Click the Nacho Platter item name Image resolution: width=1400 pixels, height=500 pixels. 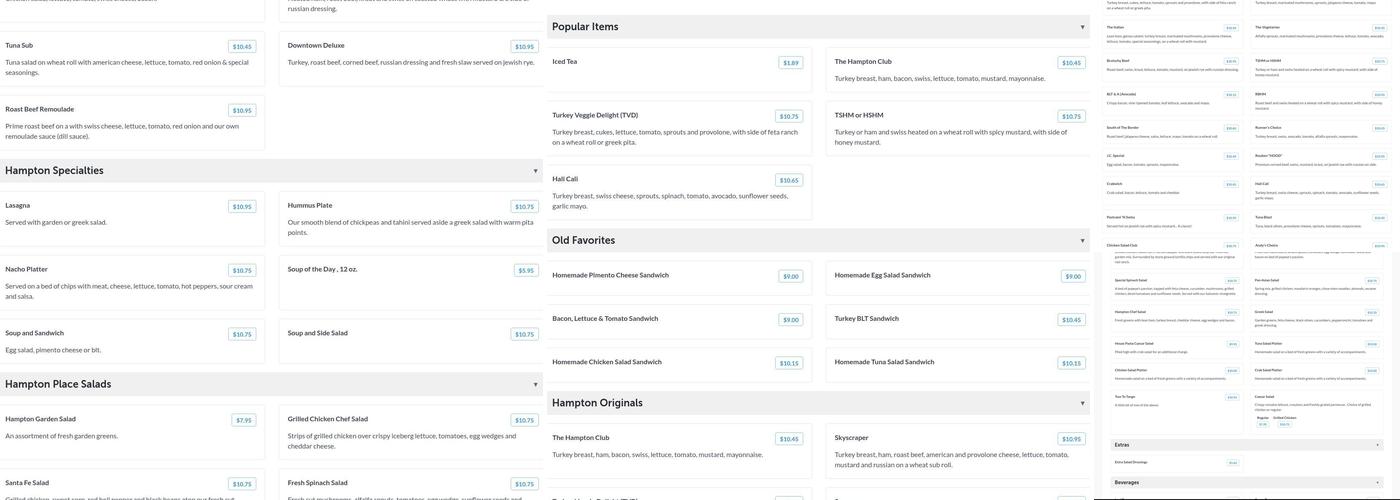pyautogui.click(x=27, y=270)
